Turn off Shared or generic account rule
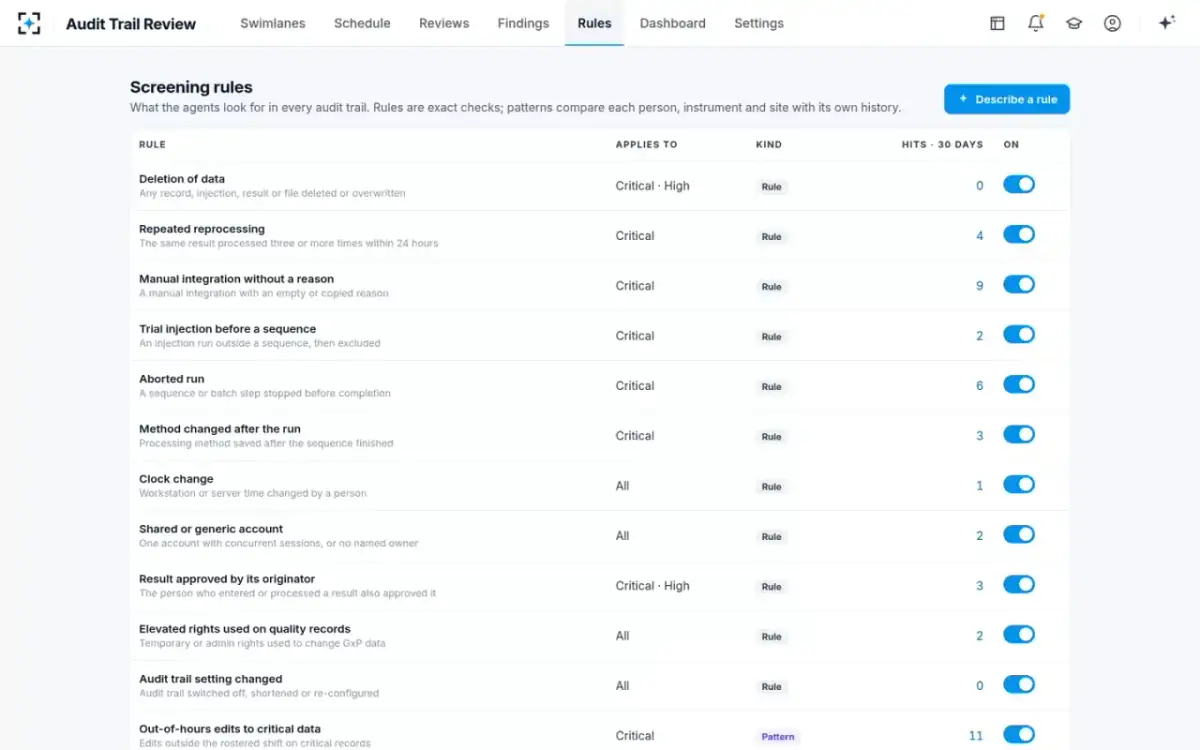Viewport: 1200px width, 750px height. pyautogui.click(x=1019, y=535)
